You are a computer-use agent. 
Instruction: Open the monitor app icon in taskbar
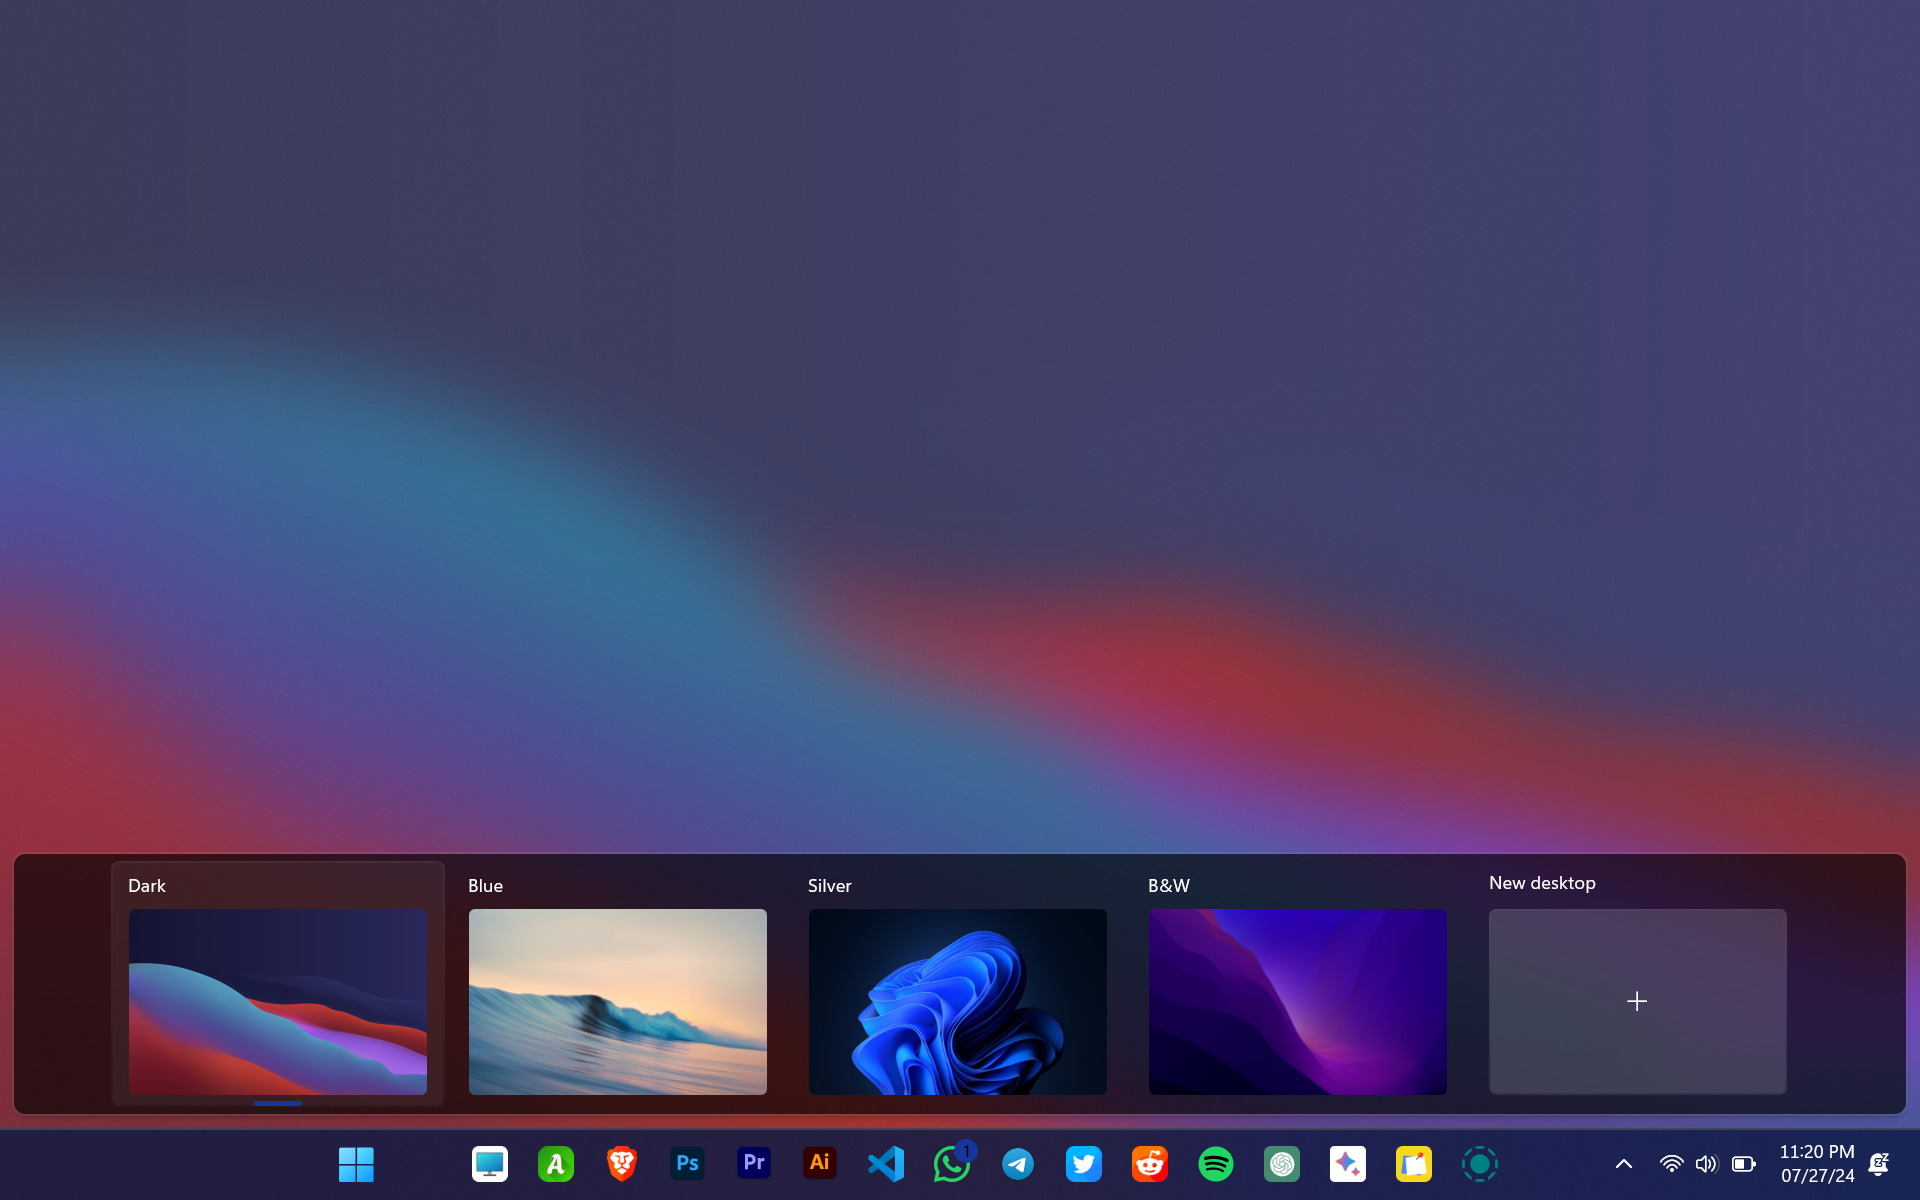point(490,1164)
